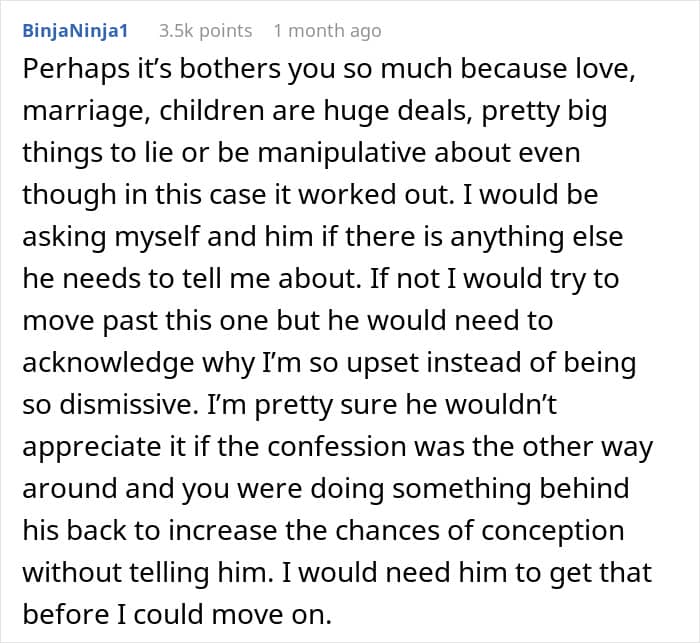The width and height of the screenshot is (700, 643).
Task: Click the 3.5k points score label
Action: click(x=206, y=31)
